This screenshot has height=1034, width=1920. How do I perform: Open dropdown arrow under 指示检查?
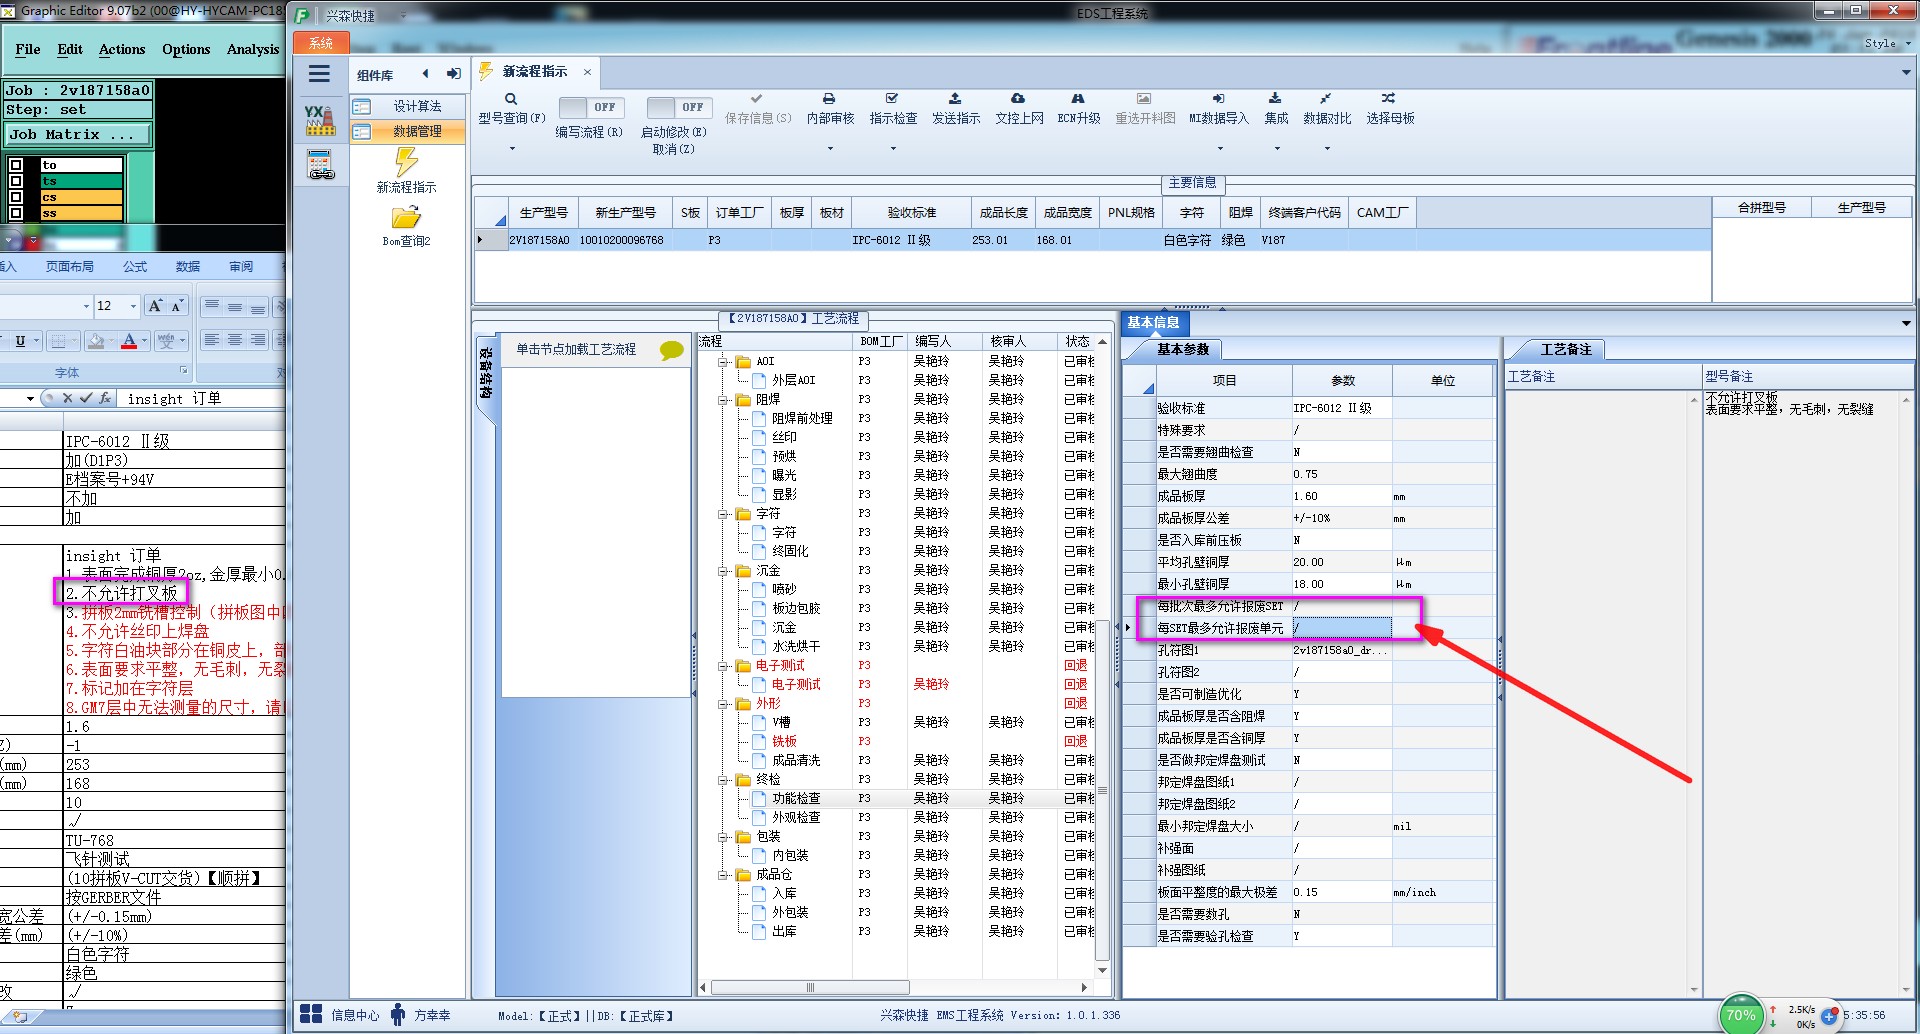click(x=893, y=149)
